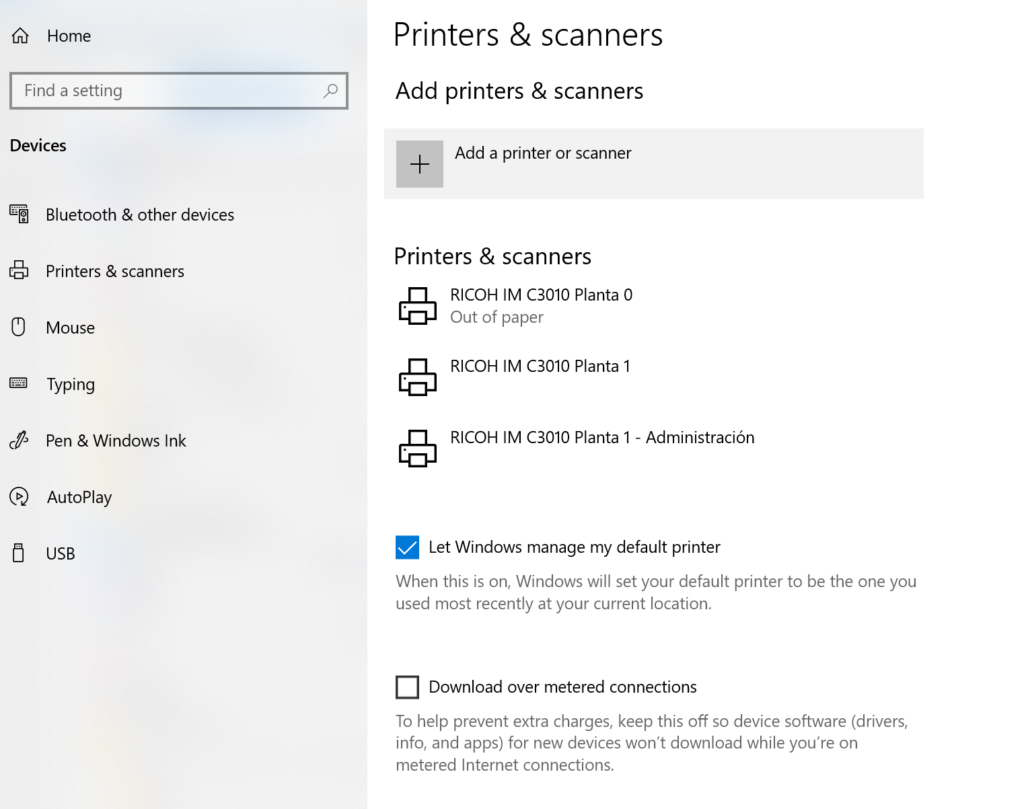
Task: Click the Typing keyboard icon
Action: (x=18, y=383)
